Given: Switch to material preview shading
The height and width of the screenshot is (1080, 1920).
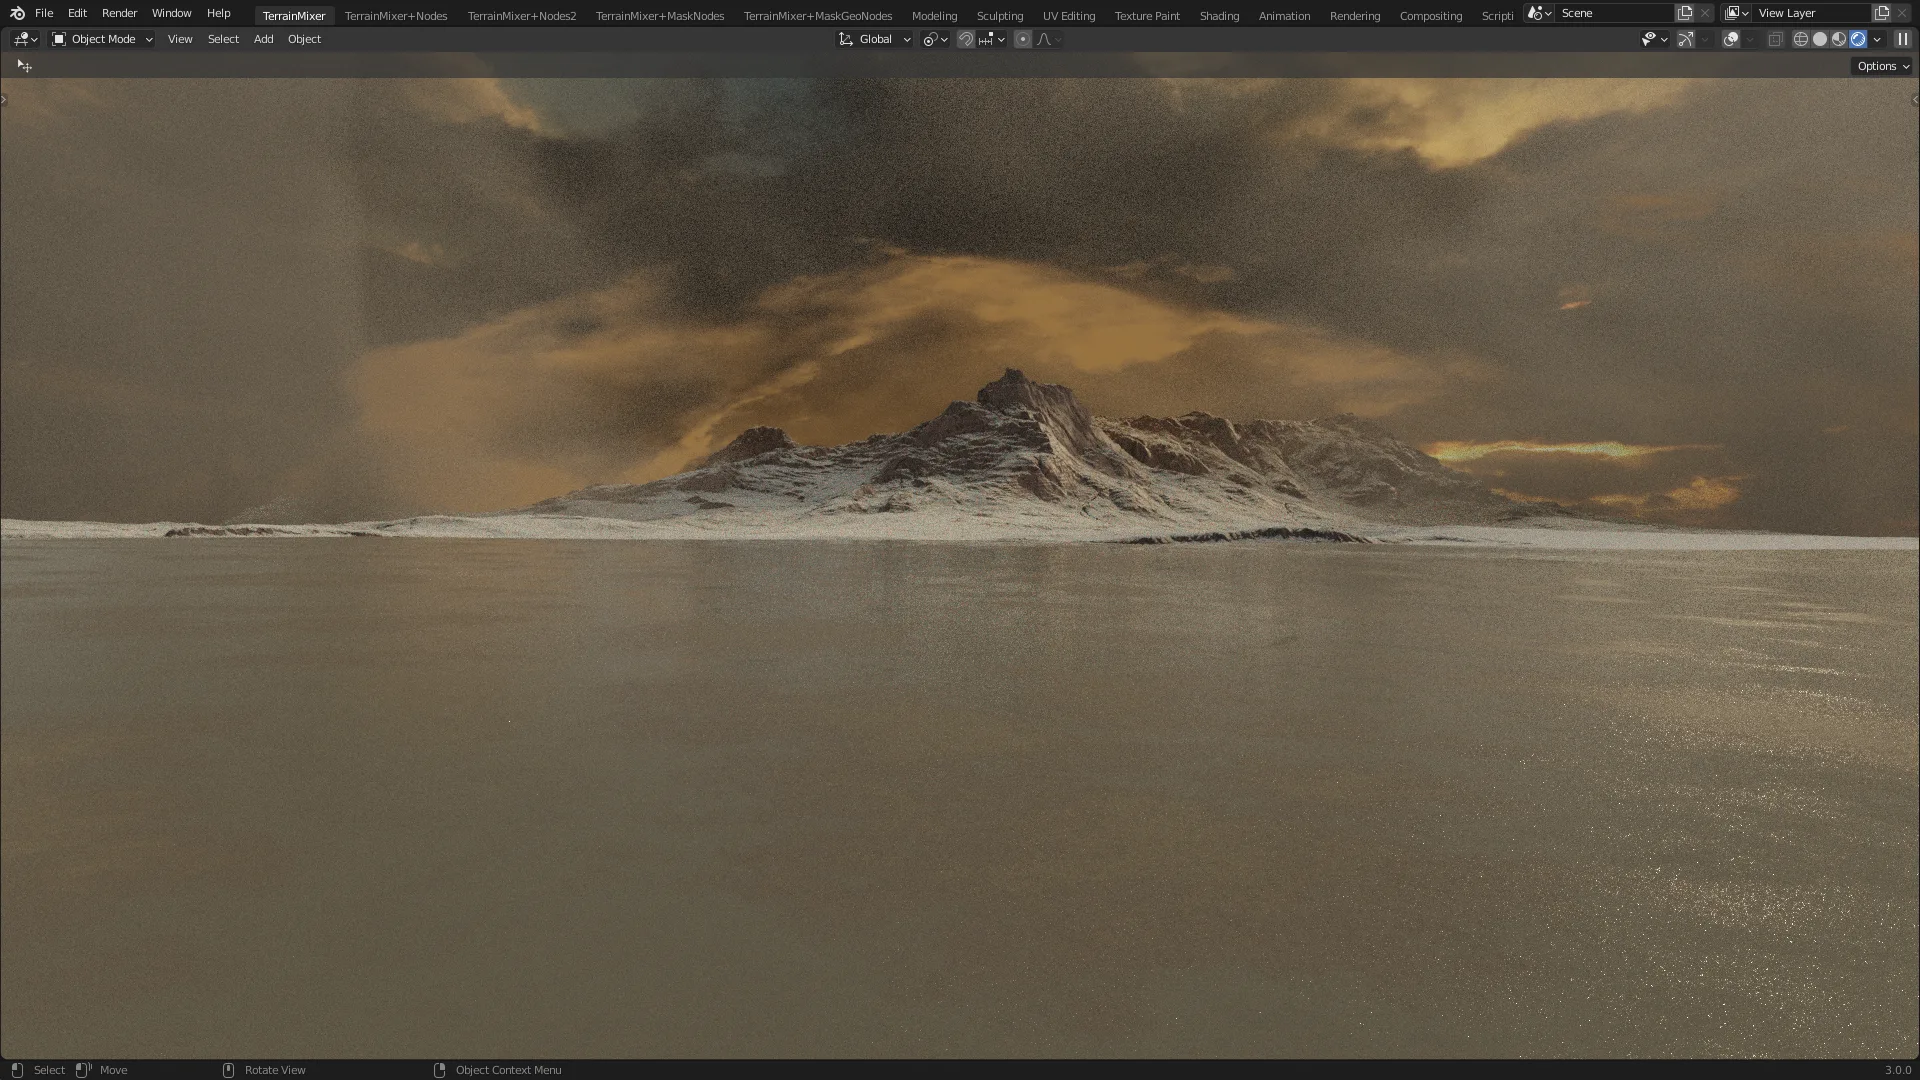Looking at the screenshot, I should pos(1839,39).
